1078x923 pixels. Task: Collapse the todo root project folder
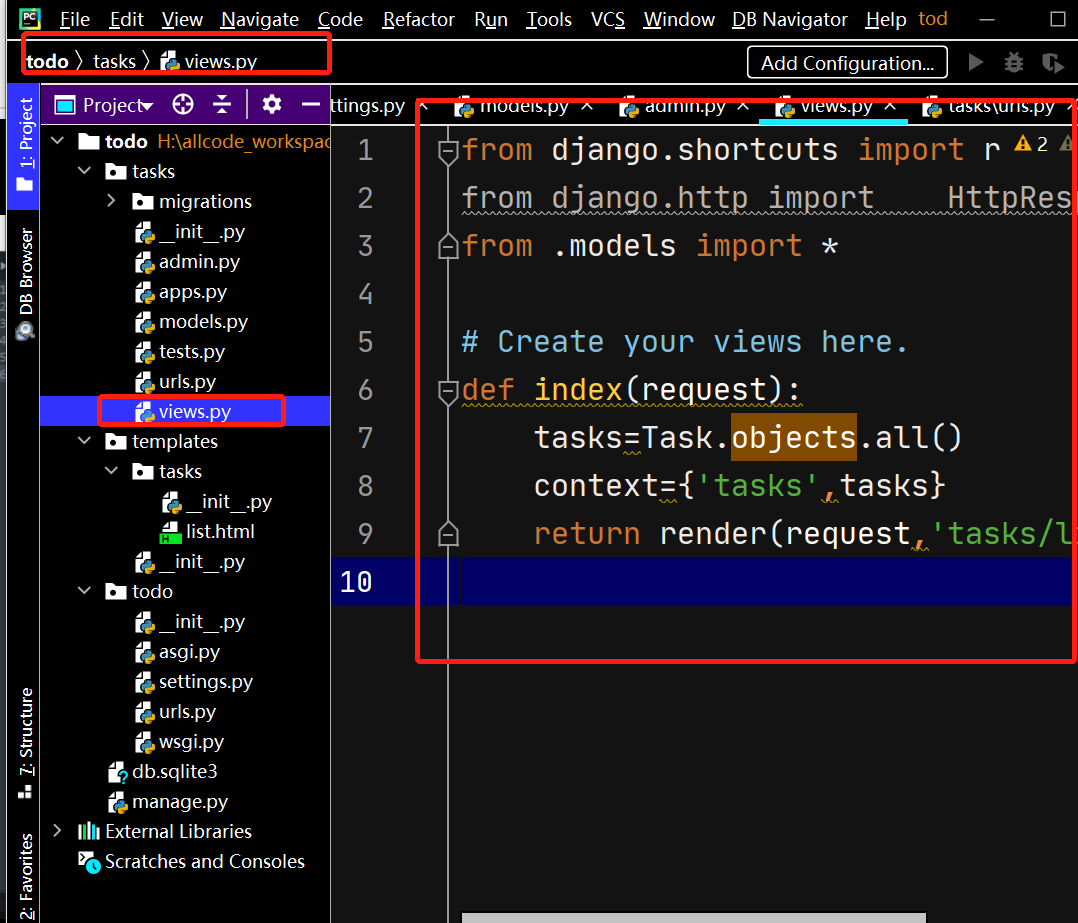point(58,141)
